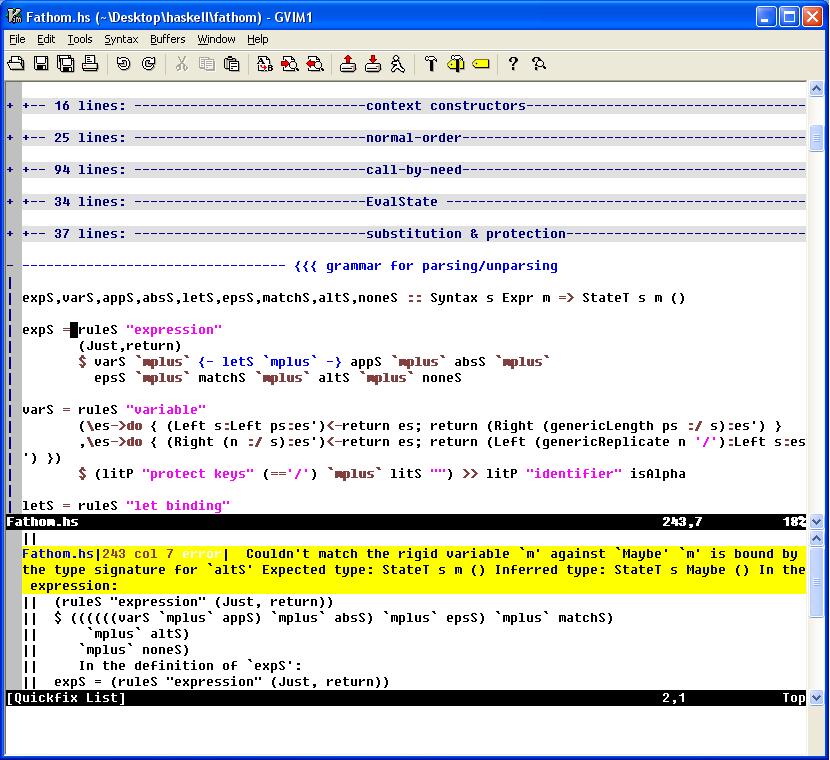830x760 pixels.
Task: Click the Redo toolbar icon
Action: click(x=148, y=64)
